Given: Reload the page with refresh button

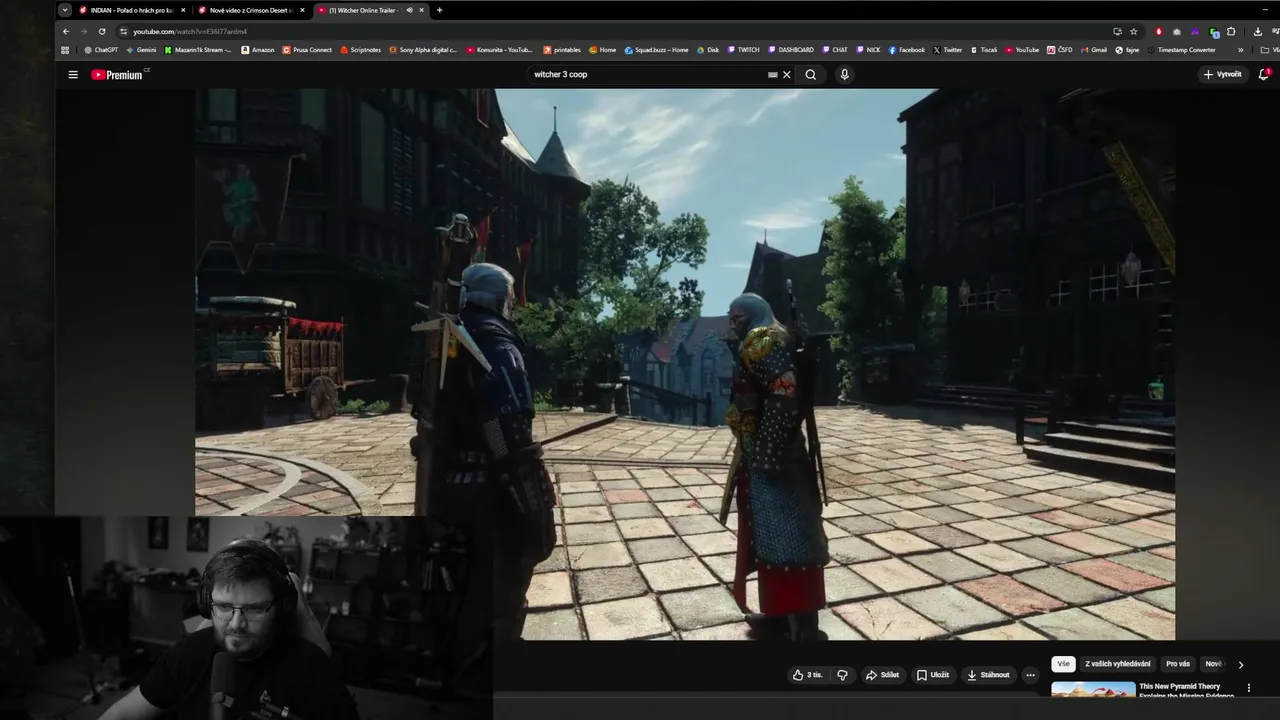Looking at the screenshot, I should 102,31.
